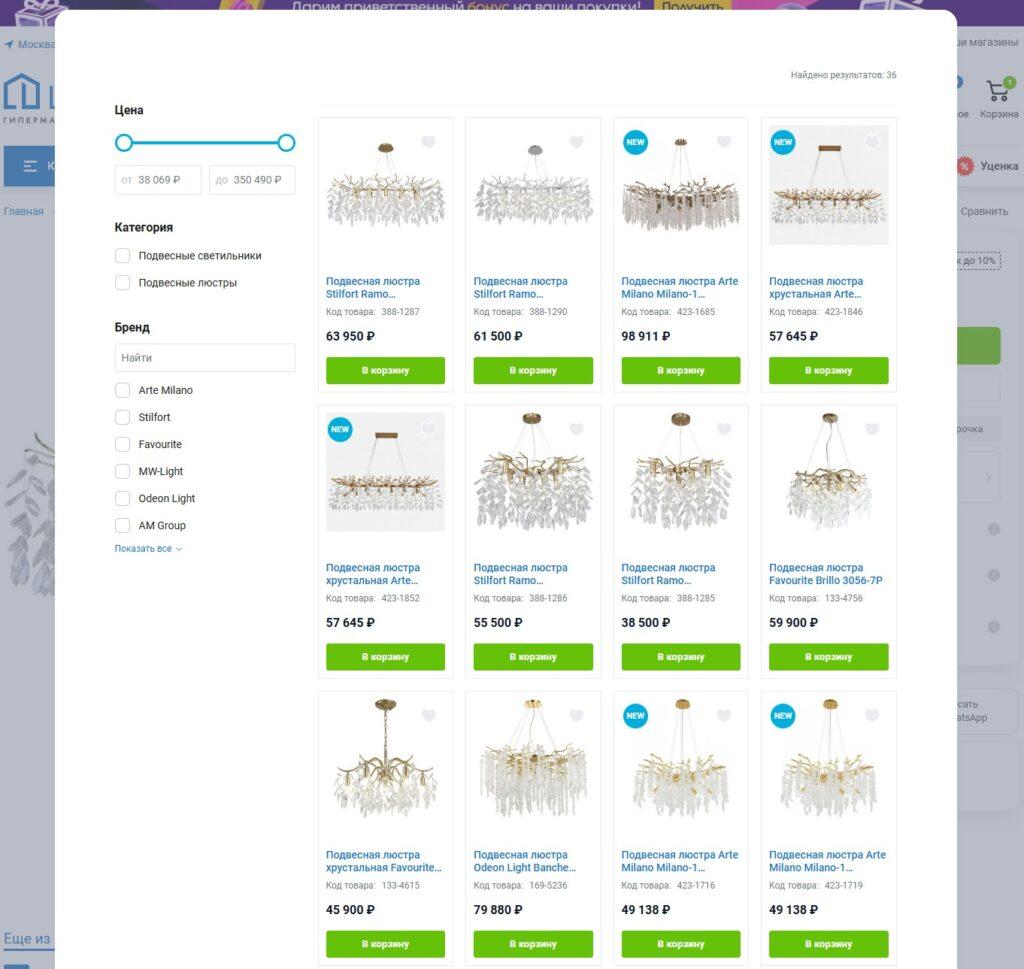Click heart icon on Favourite Brillo 3056-7P
The height and width of the screenshot is (969, 1024).
872,429
